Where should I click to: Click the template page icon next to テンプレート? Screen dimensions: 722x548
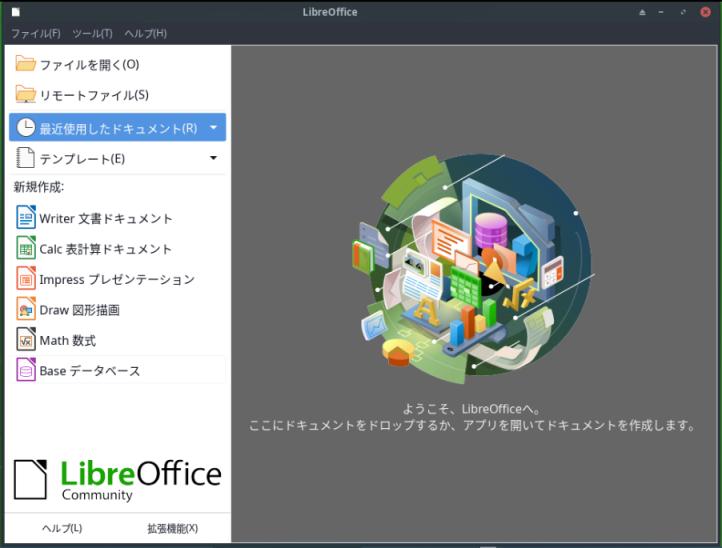pyautogui.click(x=25, y=158)
